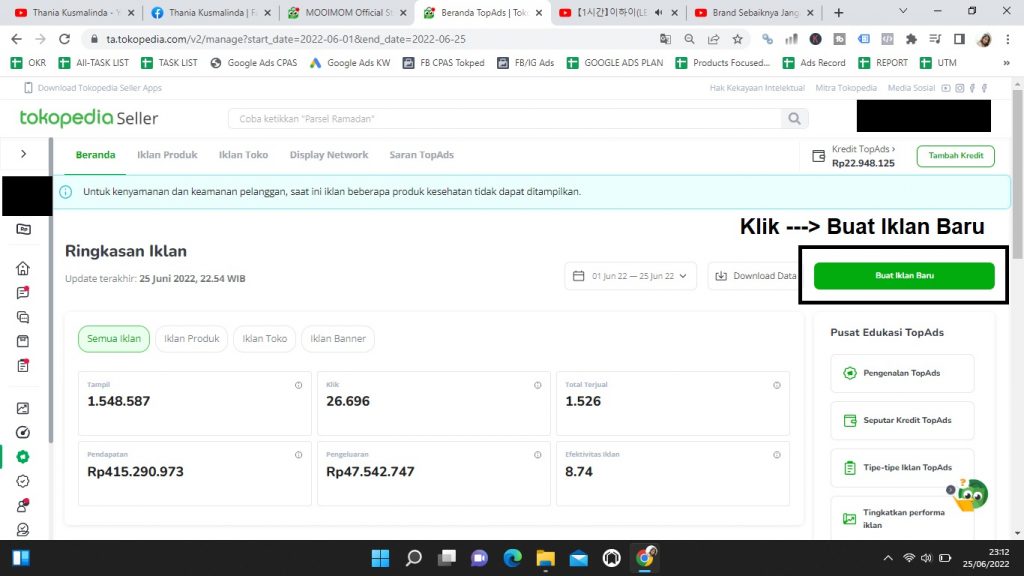Click the info icon on Efektivitas Iklan card
The height and width of the screenshot is (576, 1024).
[x=776, y=455]
